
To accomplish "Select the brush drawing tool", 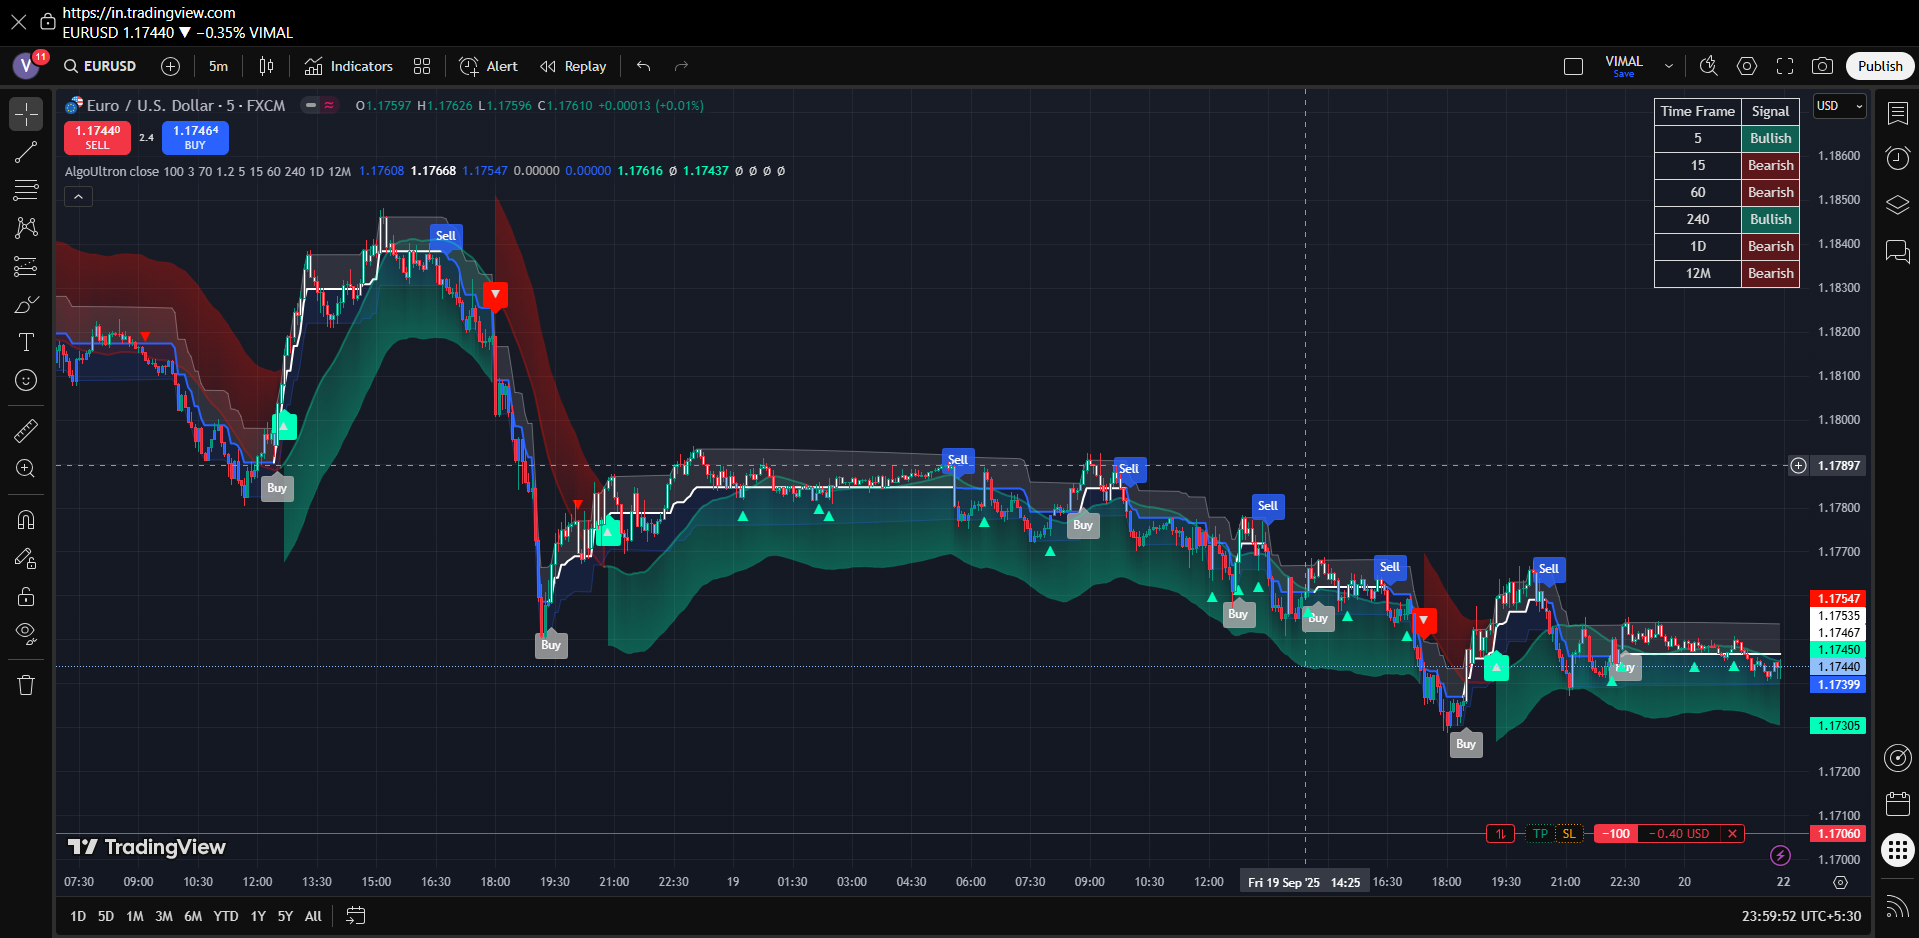I will click(26, 304).
